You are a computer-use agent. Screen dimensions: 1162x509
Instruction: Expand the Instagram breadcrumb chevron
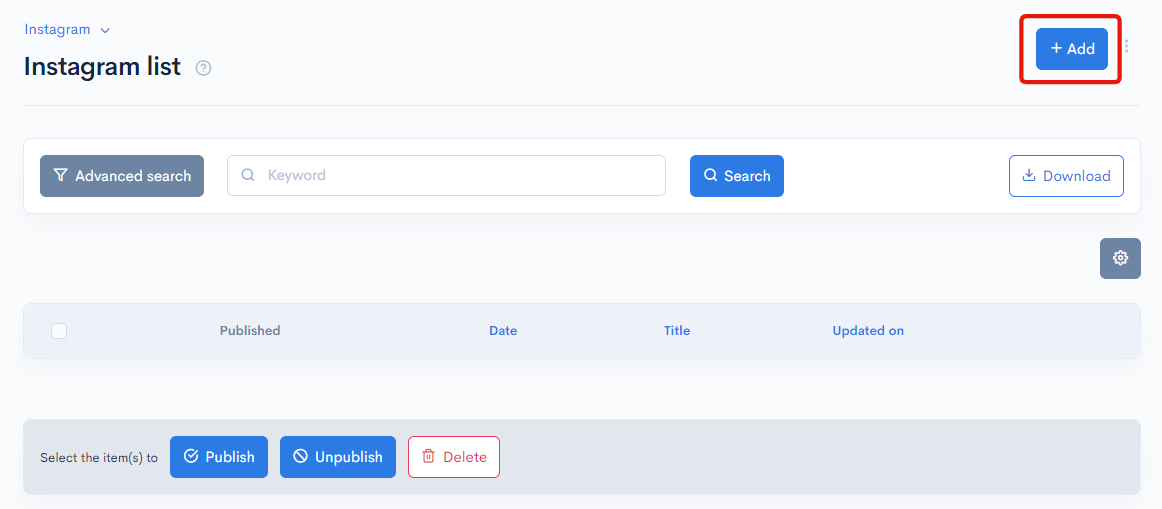point(105,31)
